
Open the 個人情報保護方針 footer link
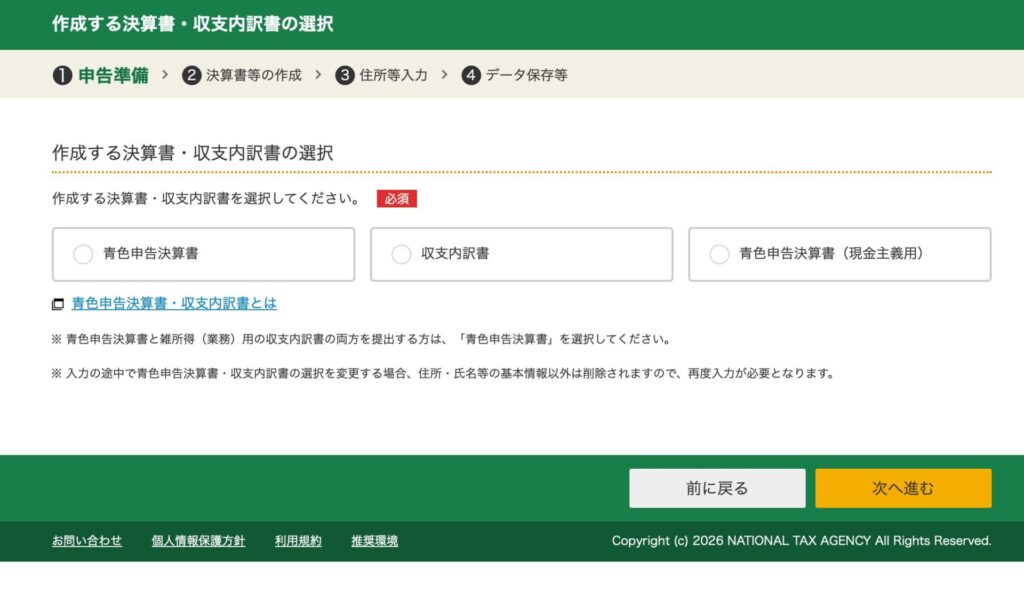198,541
